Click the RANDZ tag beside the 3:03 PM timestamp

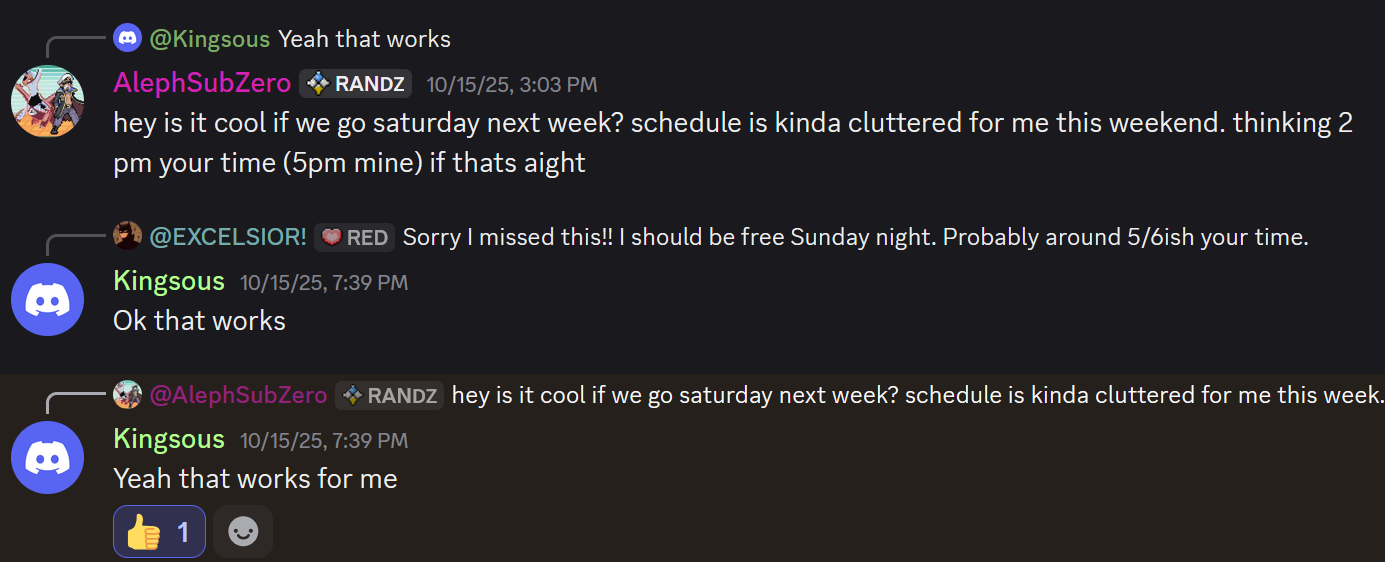(355, 83)
